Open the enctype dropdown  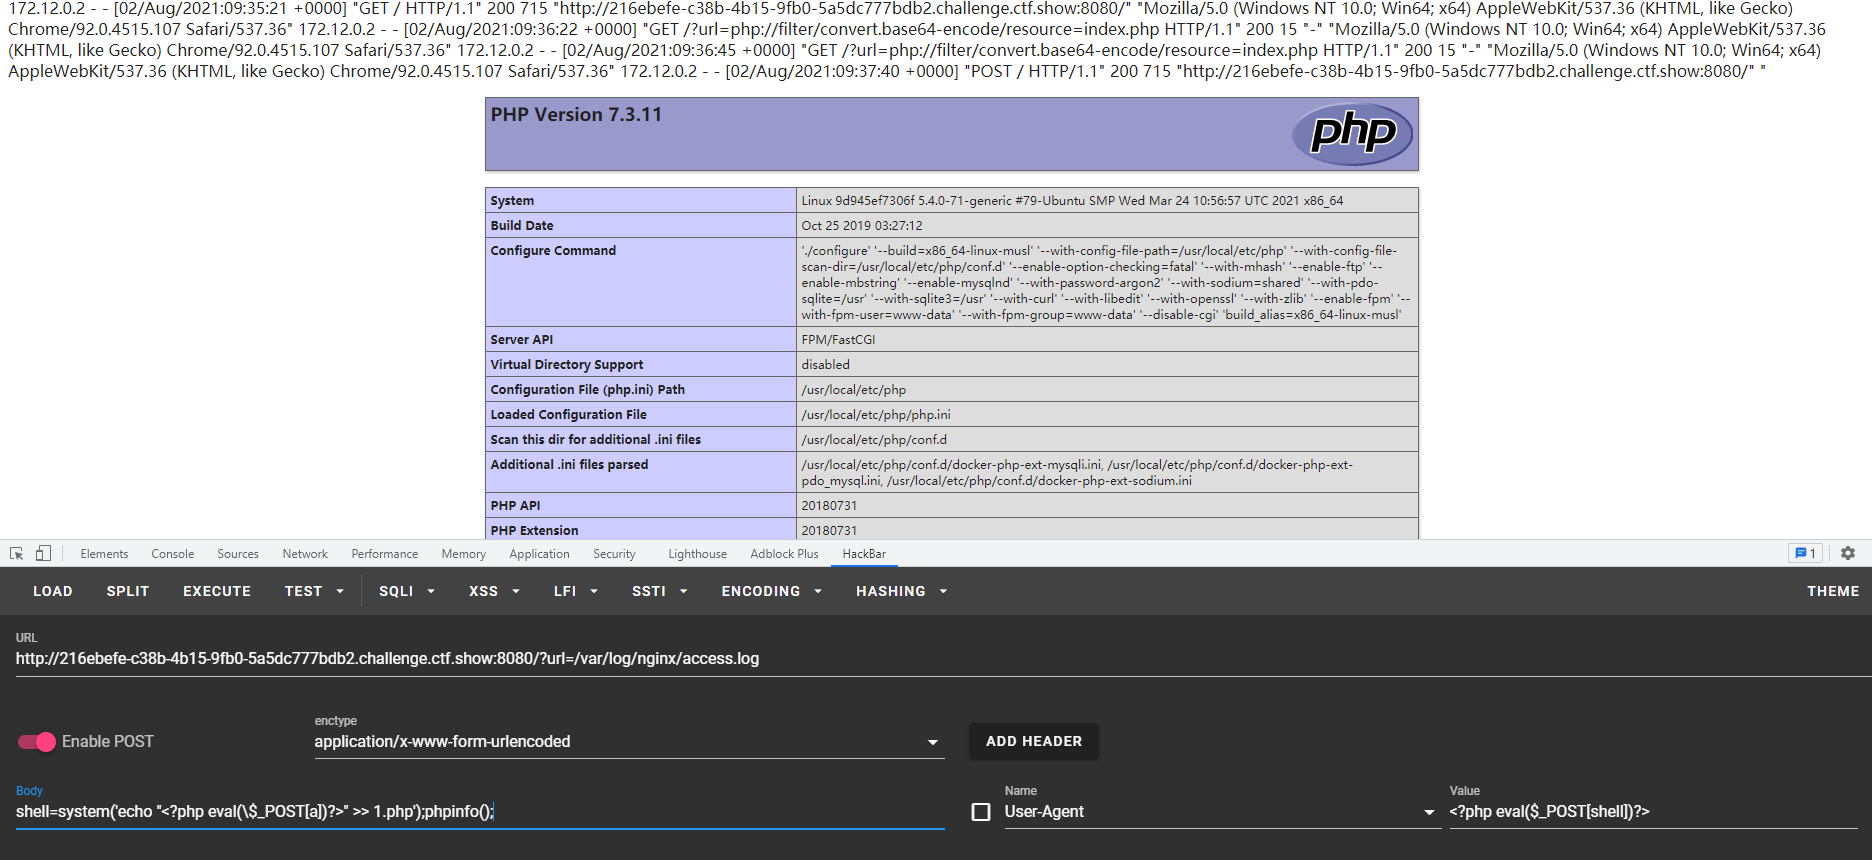point(629,742)
